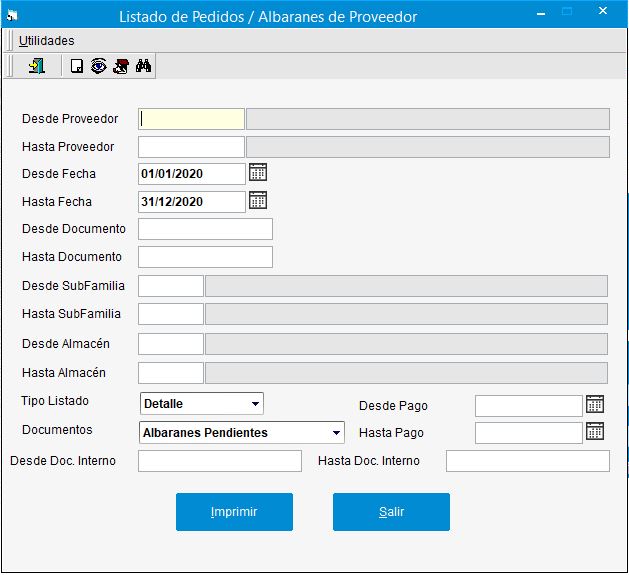Click the Desde SubFamilia description box
The height and width of the screenshot is (575, 629).
(x=406, y=286)
